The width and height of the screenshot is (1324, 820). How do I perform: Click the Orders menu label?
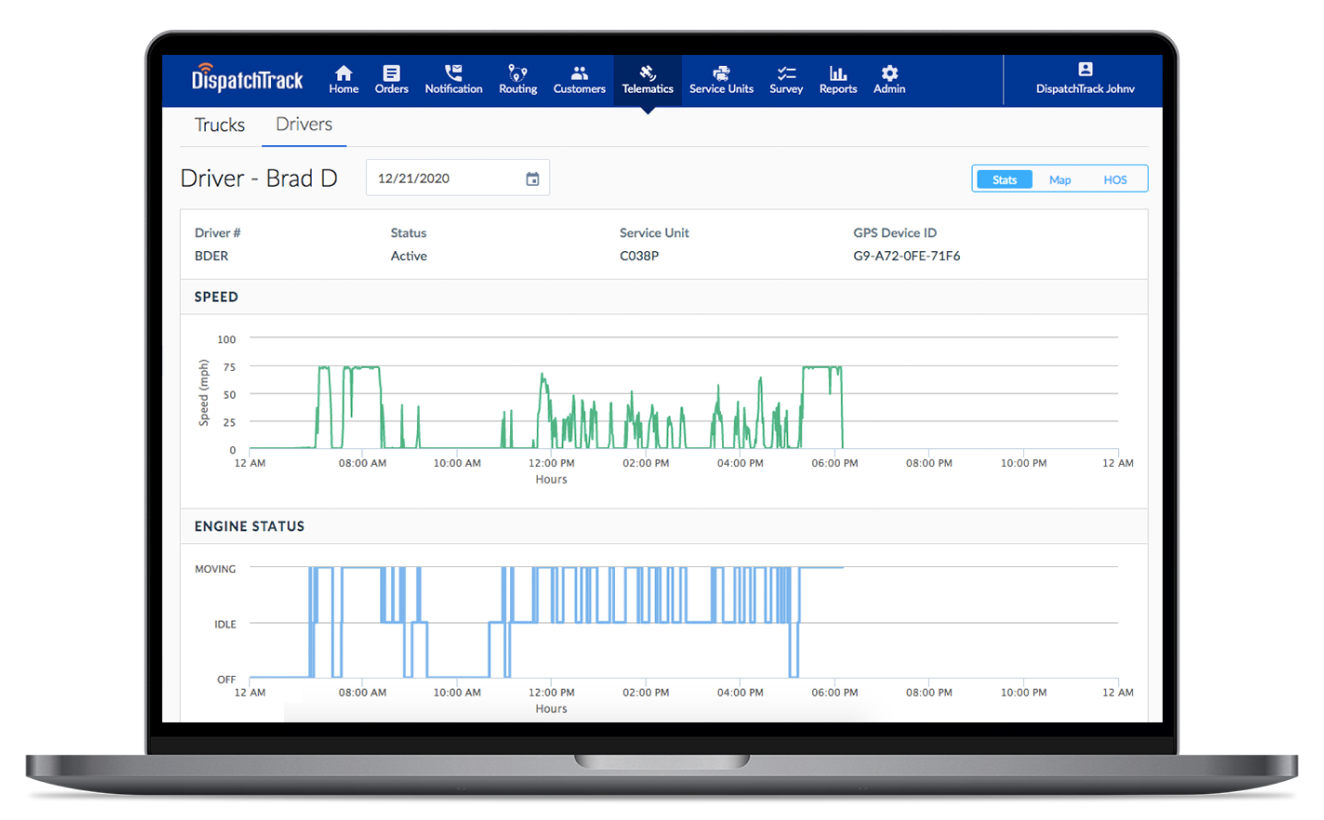coord(391,89)
